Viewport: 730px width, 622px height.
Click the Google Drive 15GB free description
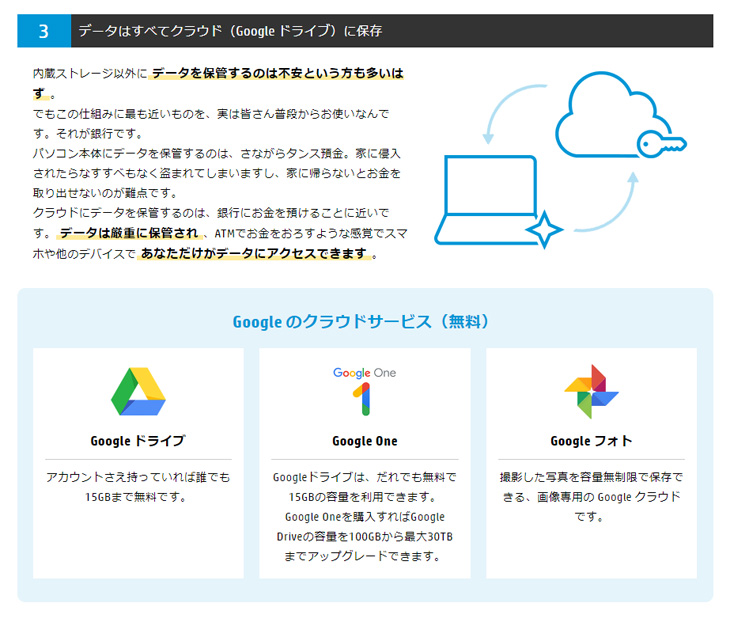pos(138,487)
